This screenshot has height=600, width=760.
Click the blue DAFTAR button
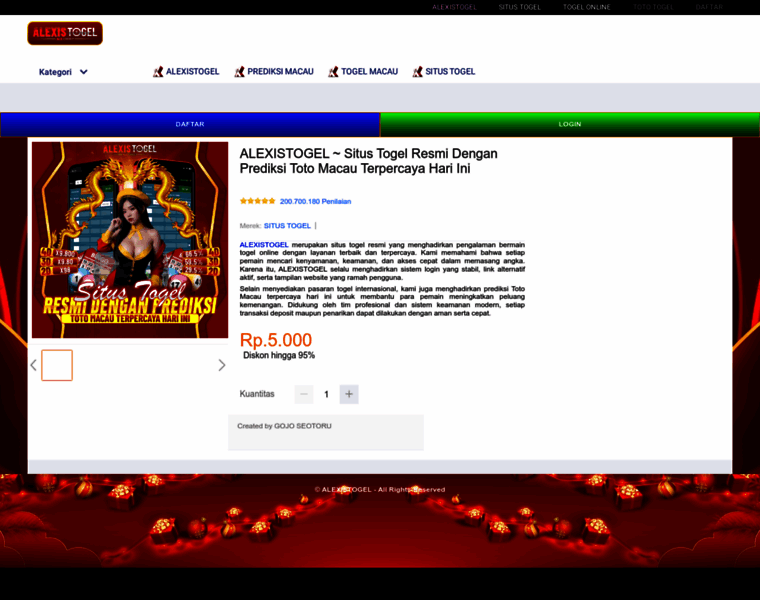pos(190,125)
